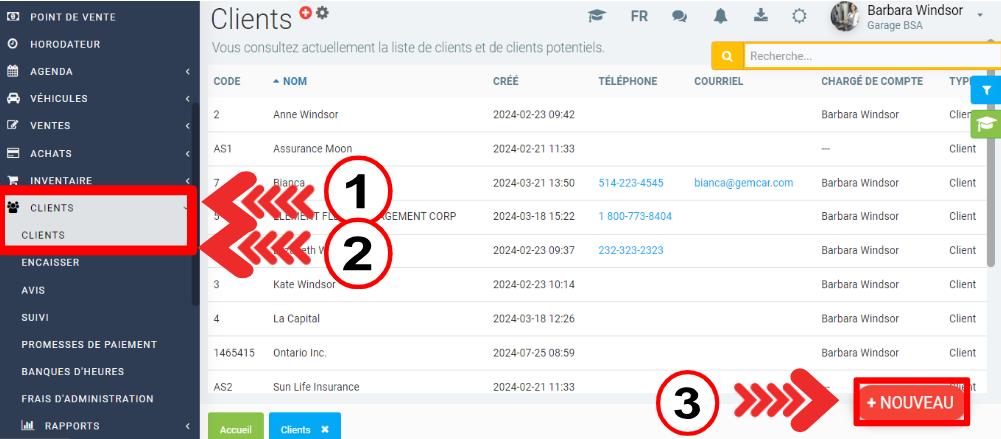Switch to the Accueil tab
Screen dimensions: 1001x439
click(x=235, y=429)
